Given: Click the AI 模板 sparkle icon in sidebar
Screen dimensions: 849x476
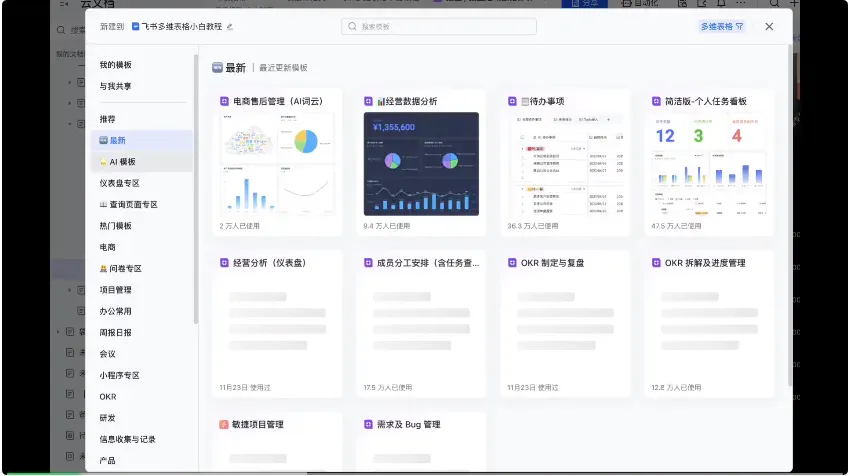Looking at the screenshot, I should 103,162.
